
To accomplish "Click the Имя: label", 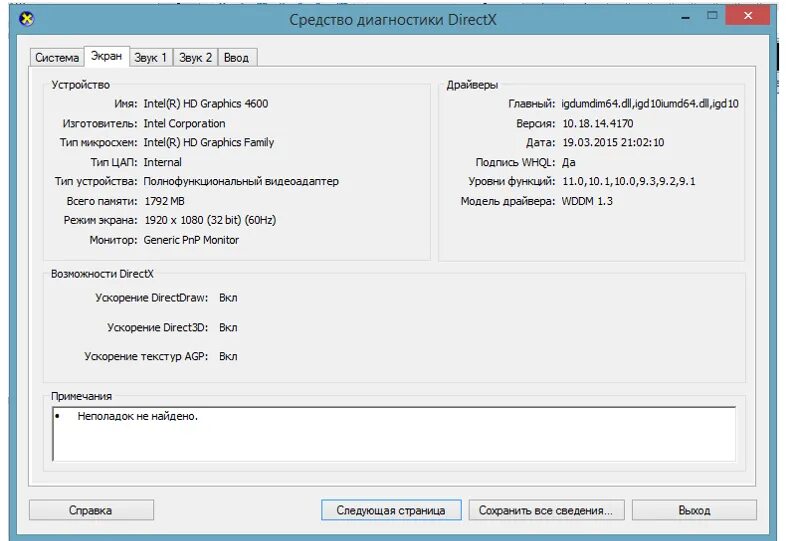I will pyautogui.click(x=126, y=104).
